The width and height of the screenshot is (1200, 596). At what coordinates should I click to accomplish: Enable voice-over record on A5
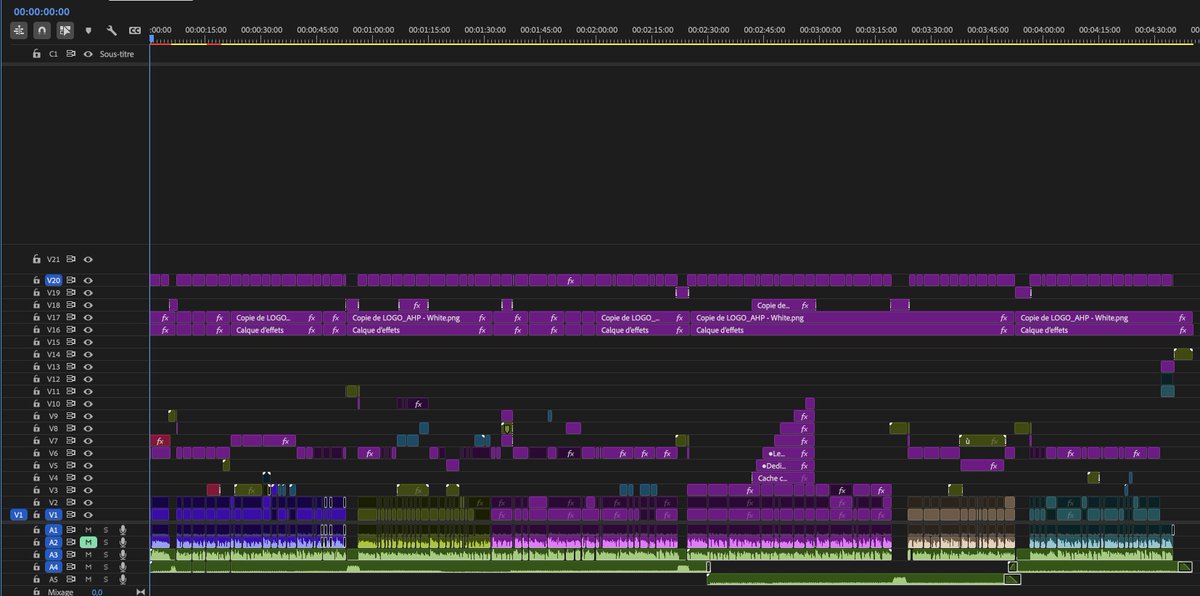click(123, 579)
